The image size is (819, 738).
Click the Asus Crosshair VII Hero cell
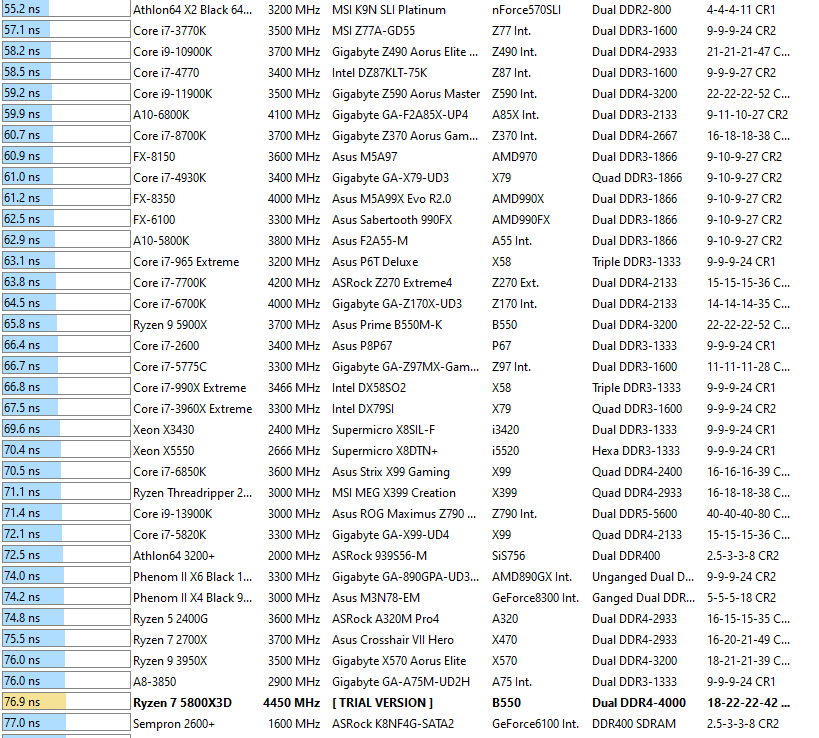point(393,640)
